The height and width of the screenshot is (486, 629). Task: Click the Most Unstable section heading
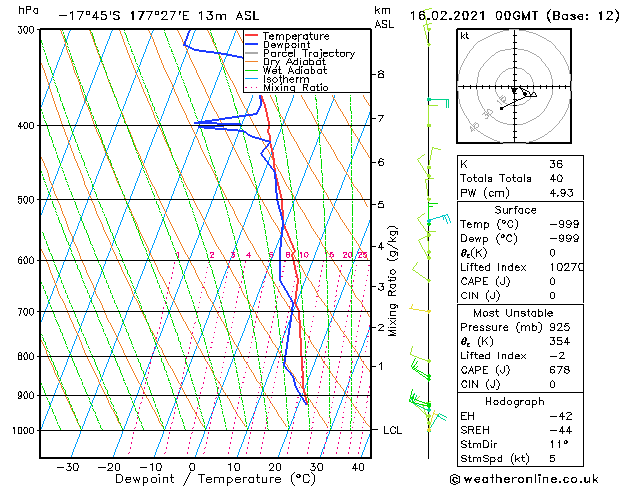513,313
